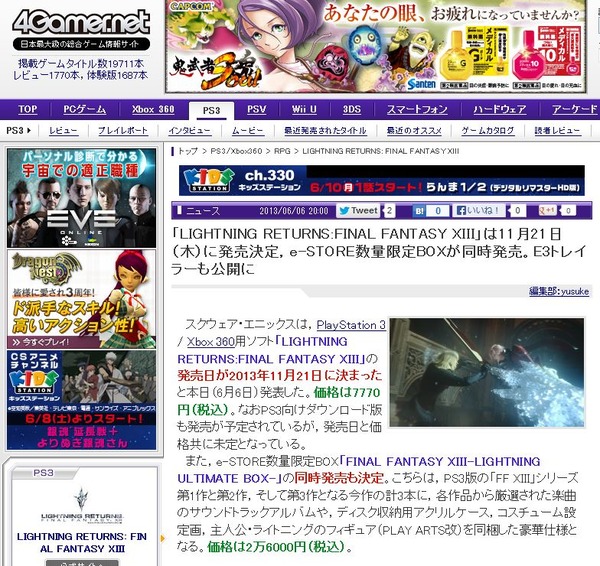Click LIGHTNING RETURNS breadcrumb link

[380, 151]
